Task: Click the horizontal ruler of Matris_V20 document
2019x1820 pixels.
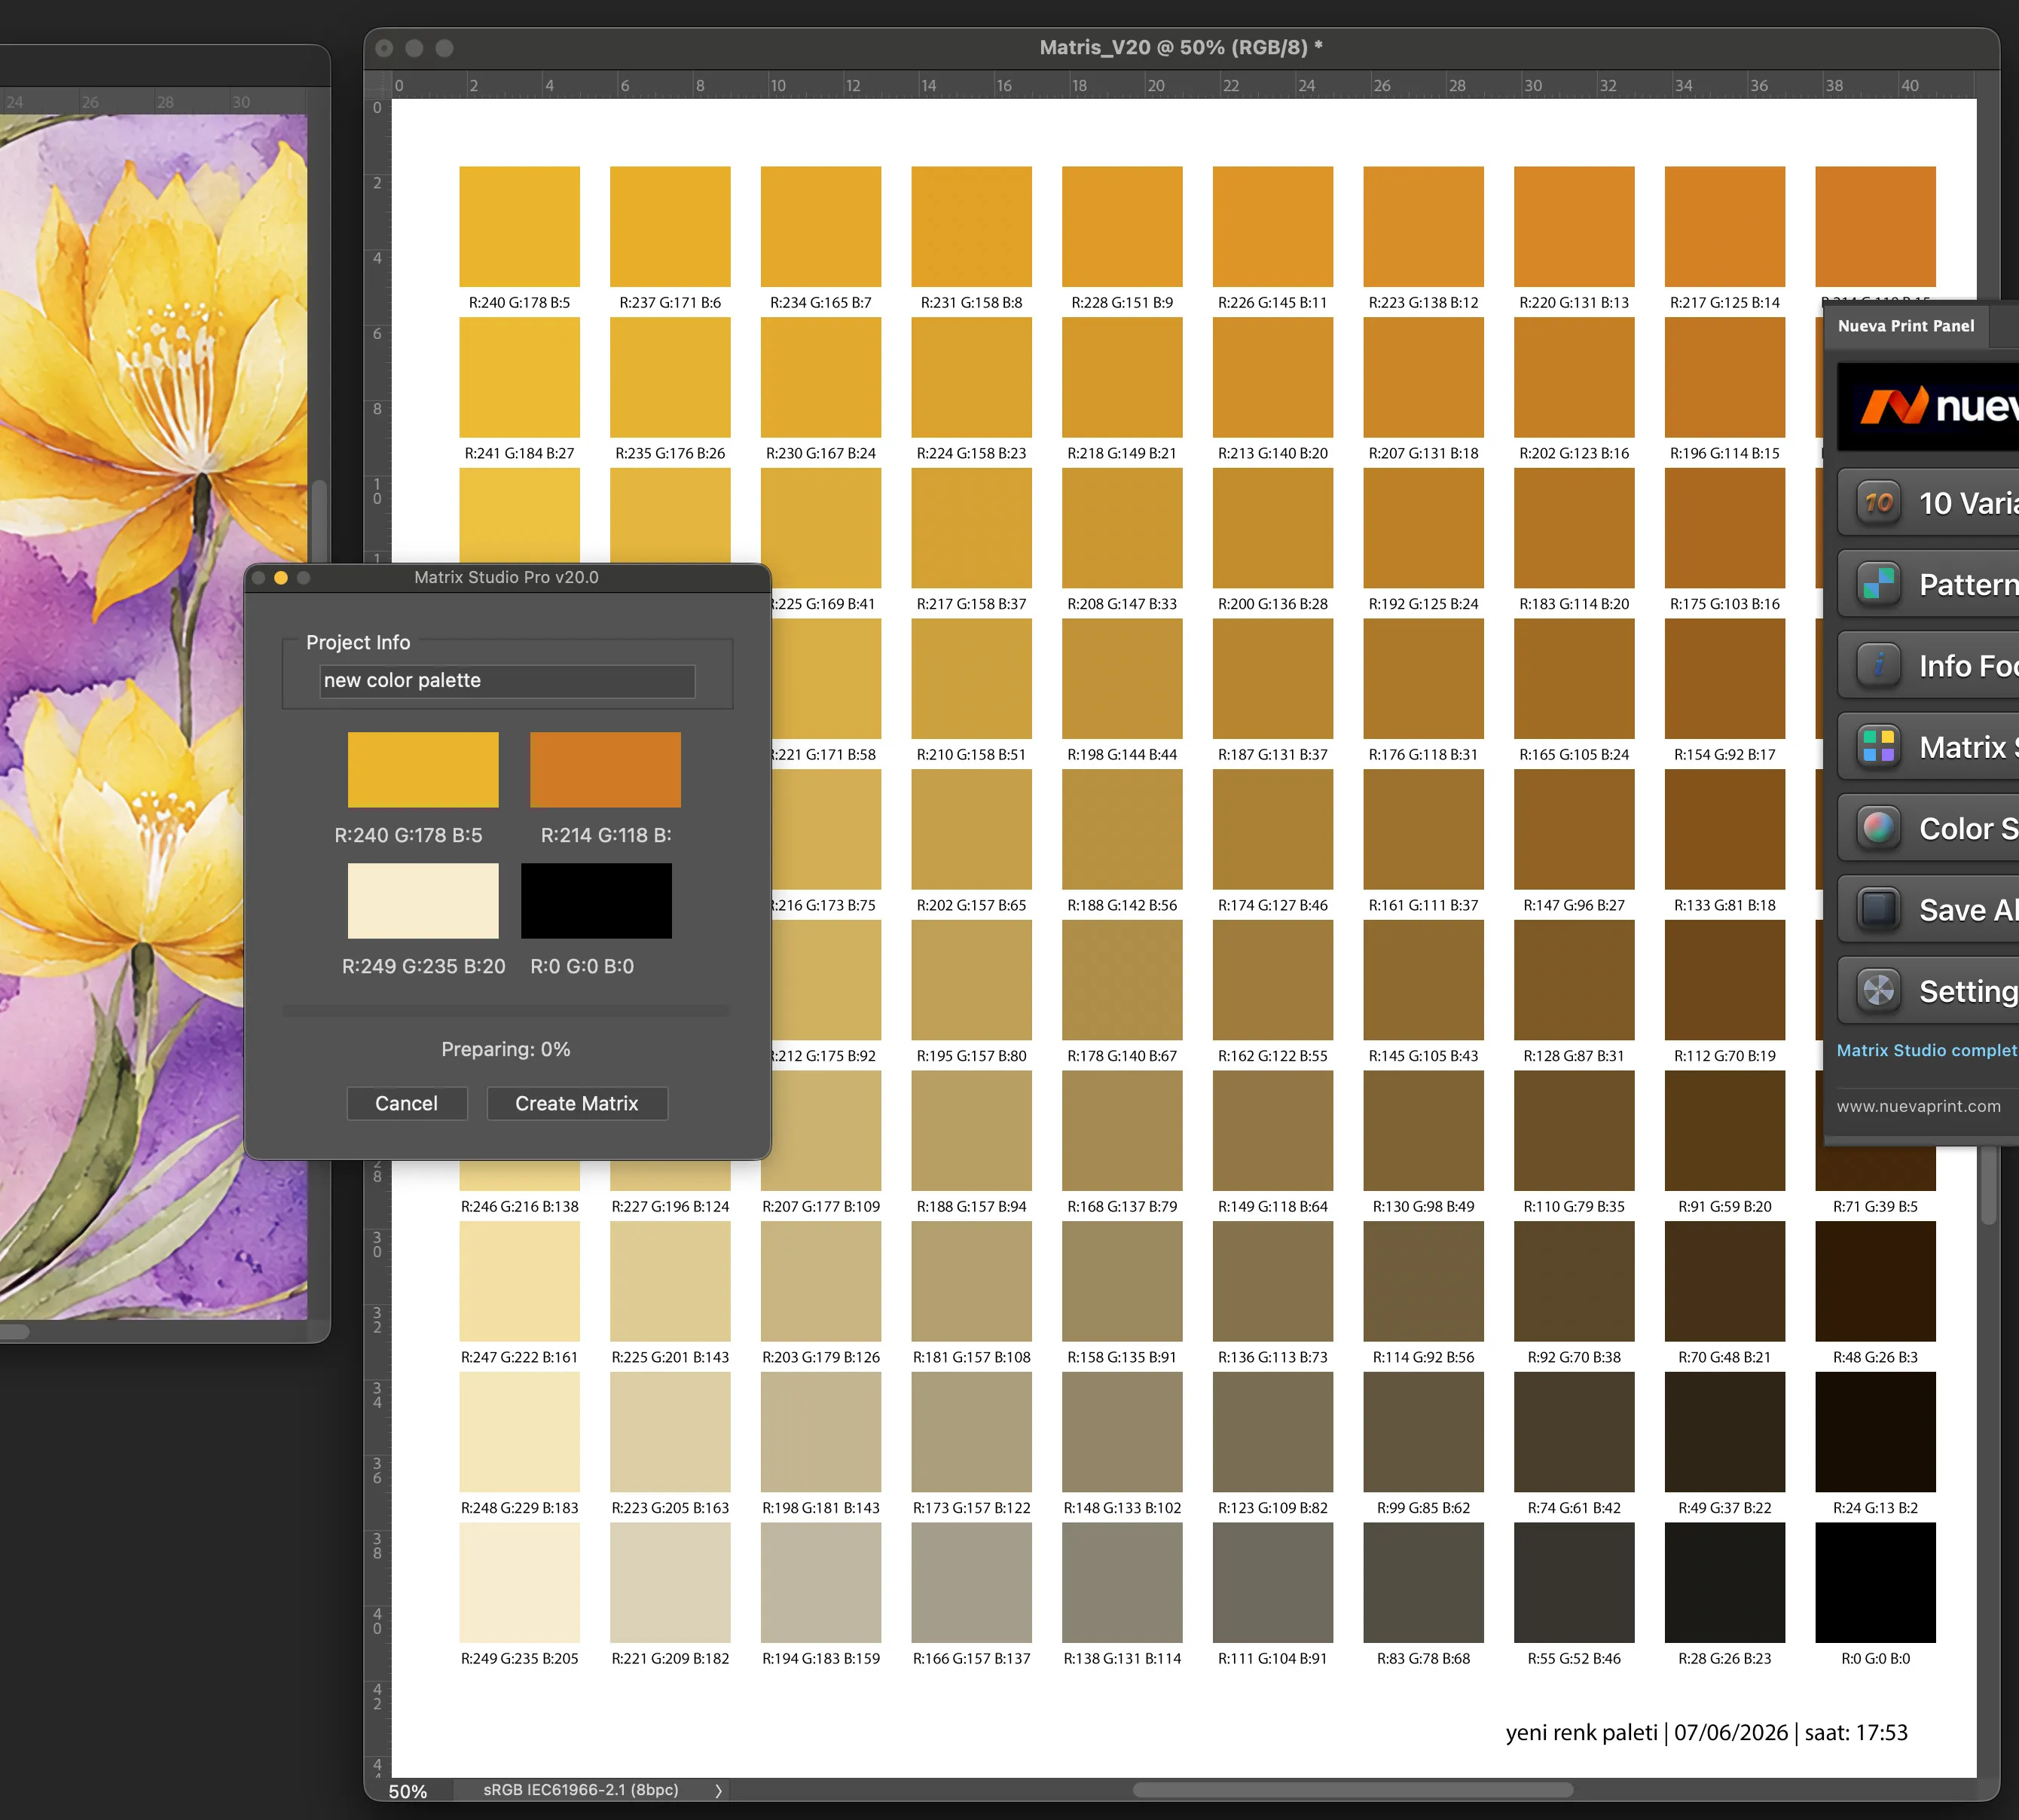Action: click(x=1183, y=85)
